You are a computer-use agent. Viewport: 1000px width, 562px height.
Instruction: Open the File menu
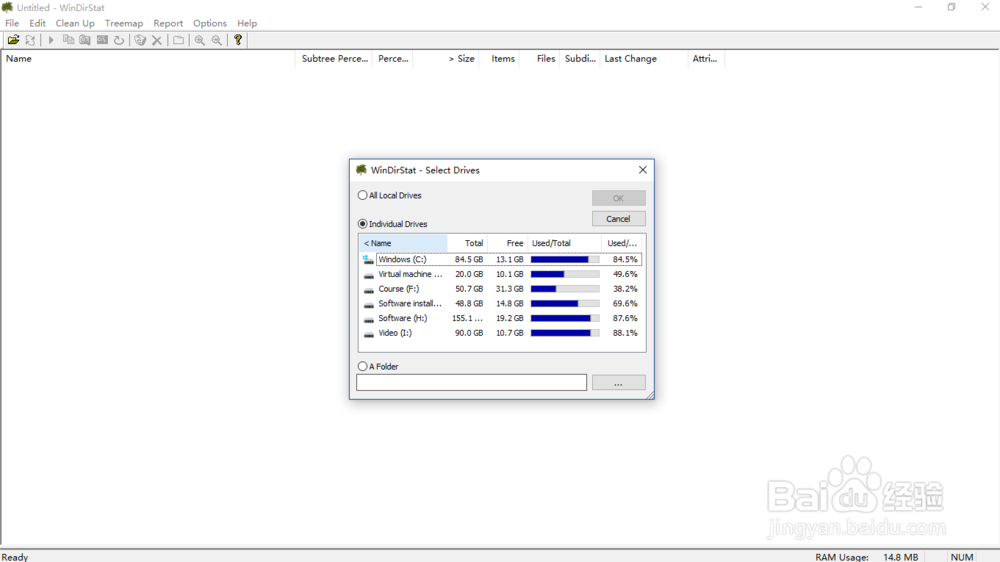tap(12, 23)
